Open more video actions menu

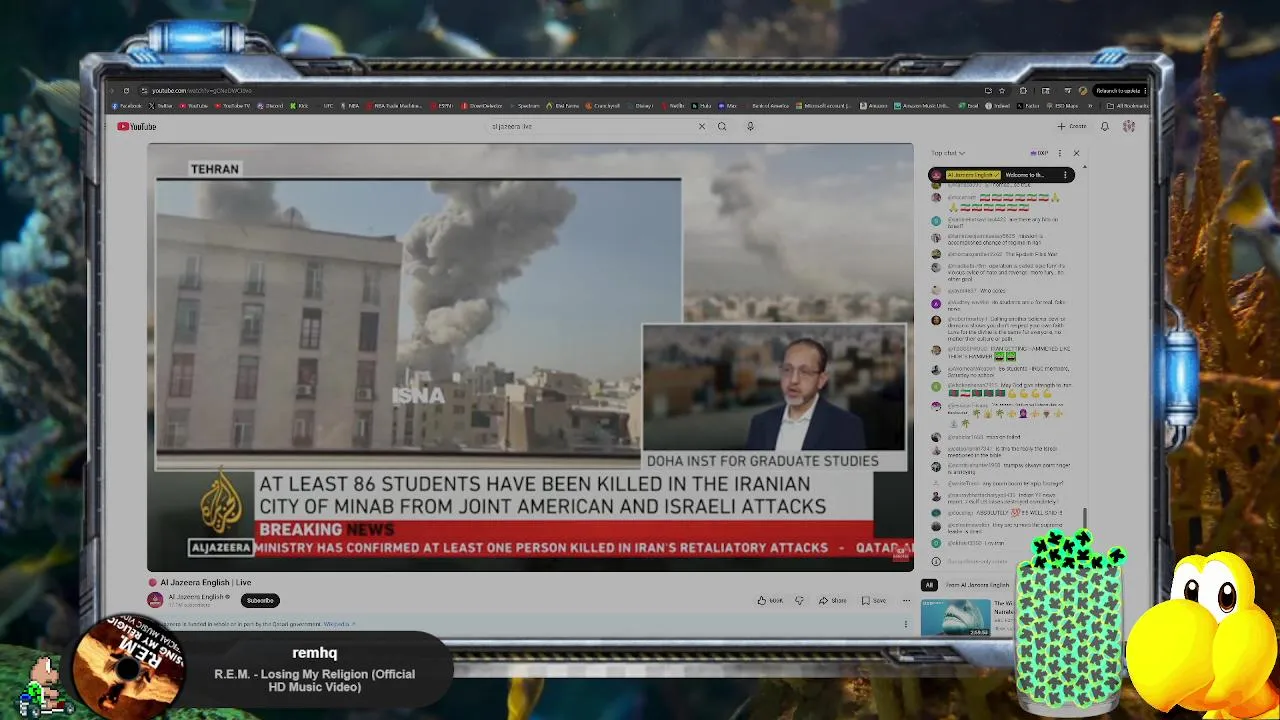[906, 600]
